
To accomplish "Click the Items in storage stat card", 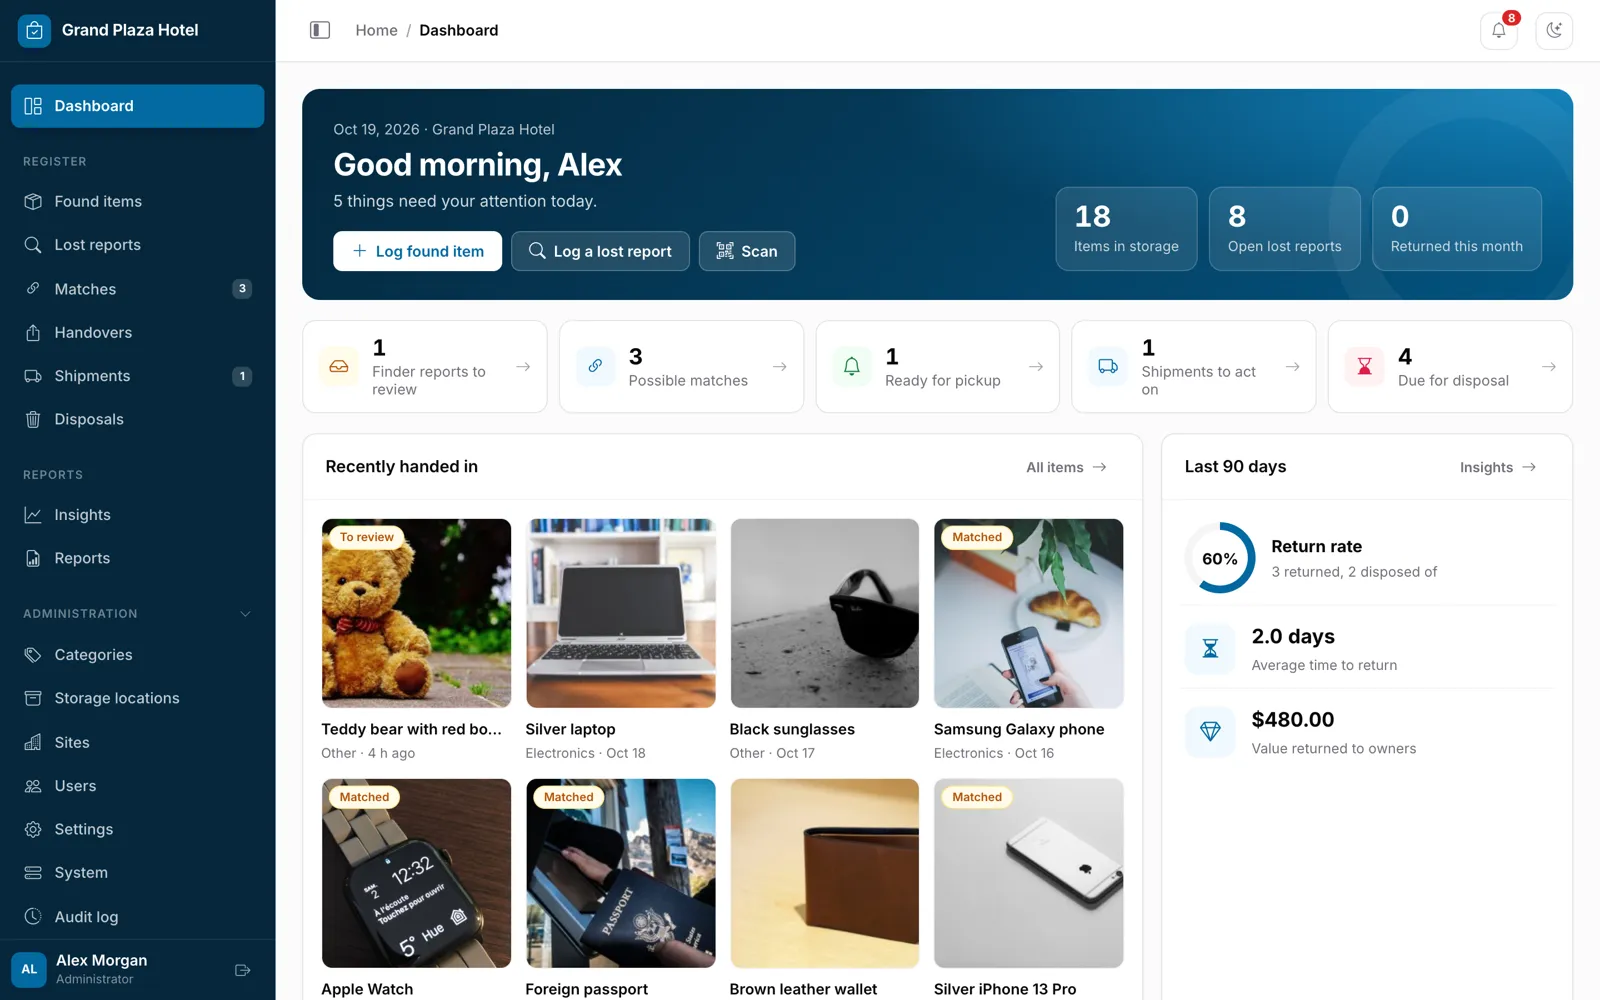I will click(x=1126, y=229).
